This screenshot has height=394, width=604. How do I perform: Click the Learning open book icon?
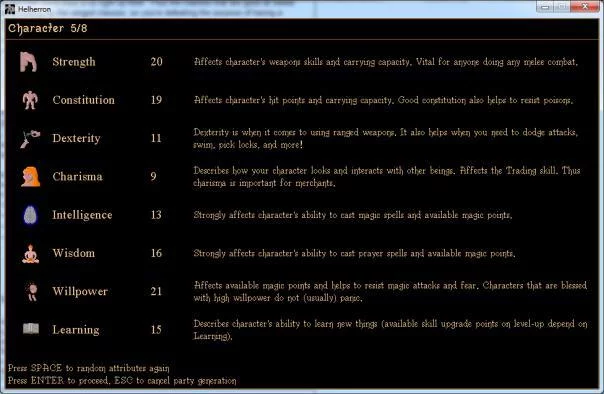[x=31, y=329]
